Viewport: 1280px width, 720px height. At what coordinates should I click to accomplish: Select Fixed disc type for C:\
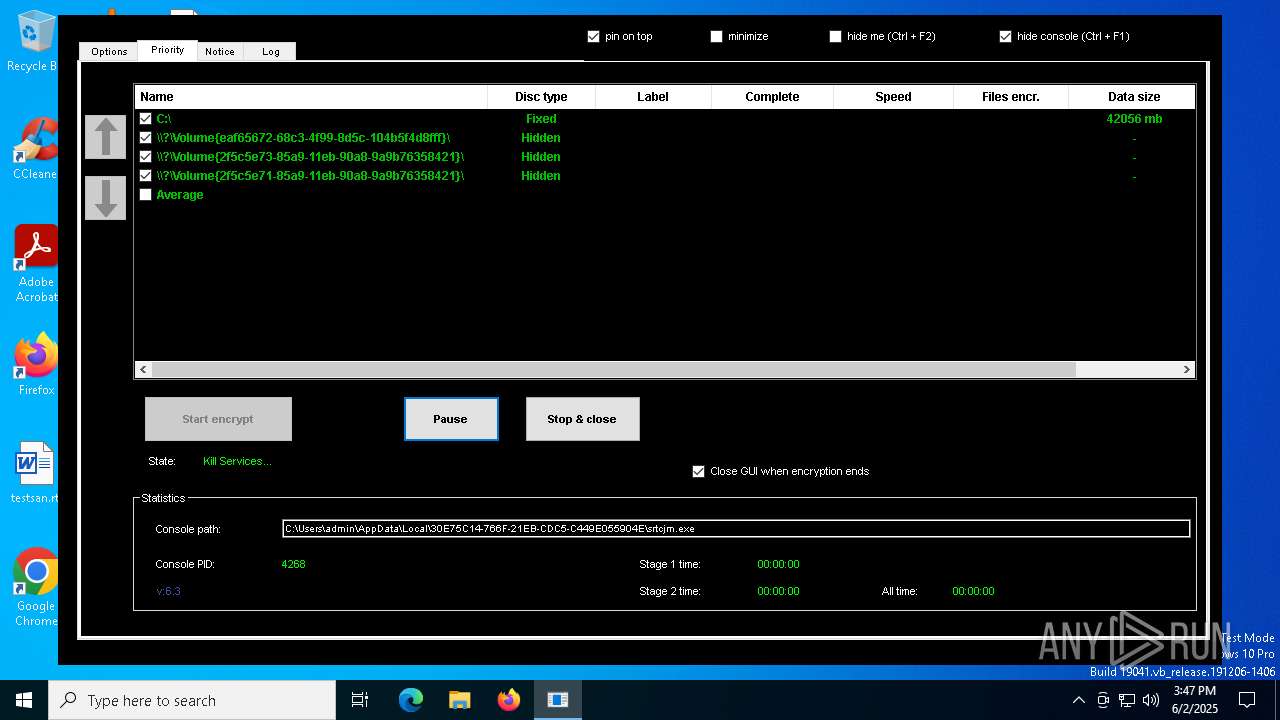pyautogui.click(x=541, y=119)
